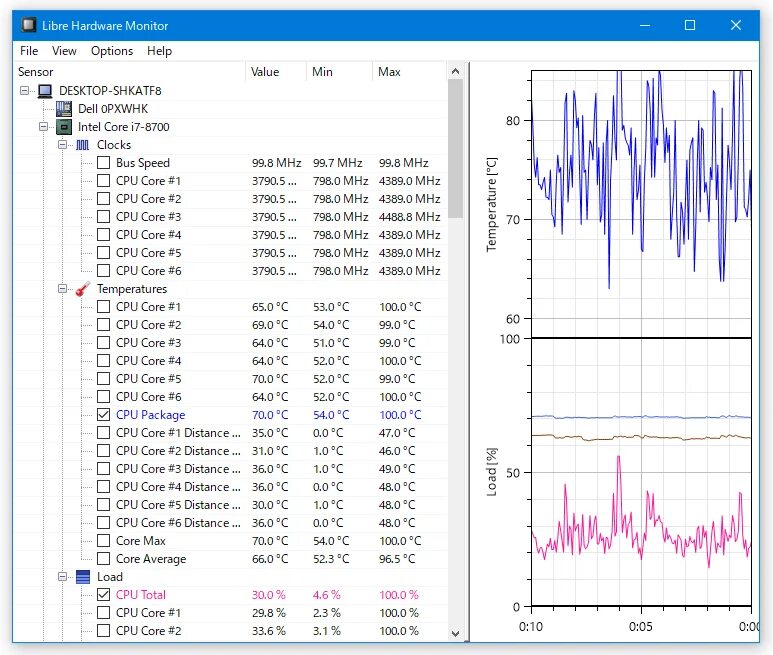Click the scroll up arrow of sensor list

456,71
